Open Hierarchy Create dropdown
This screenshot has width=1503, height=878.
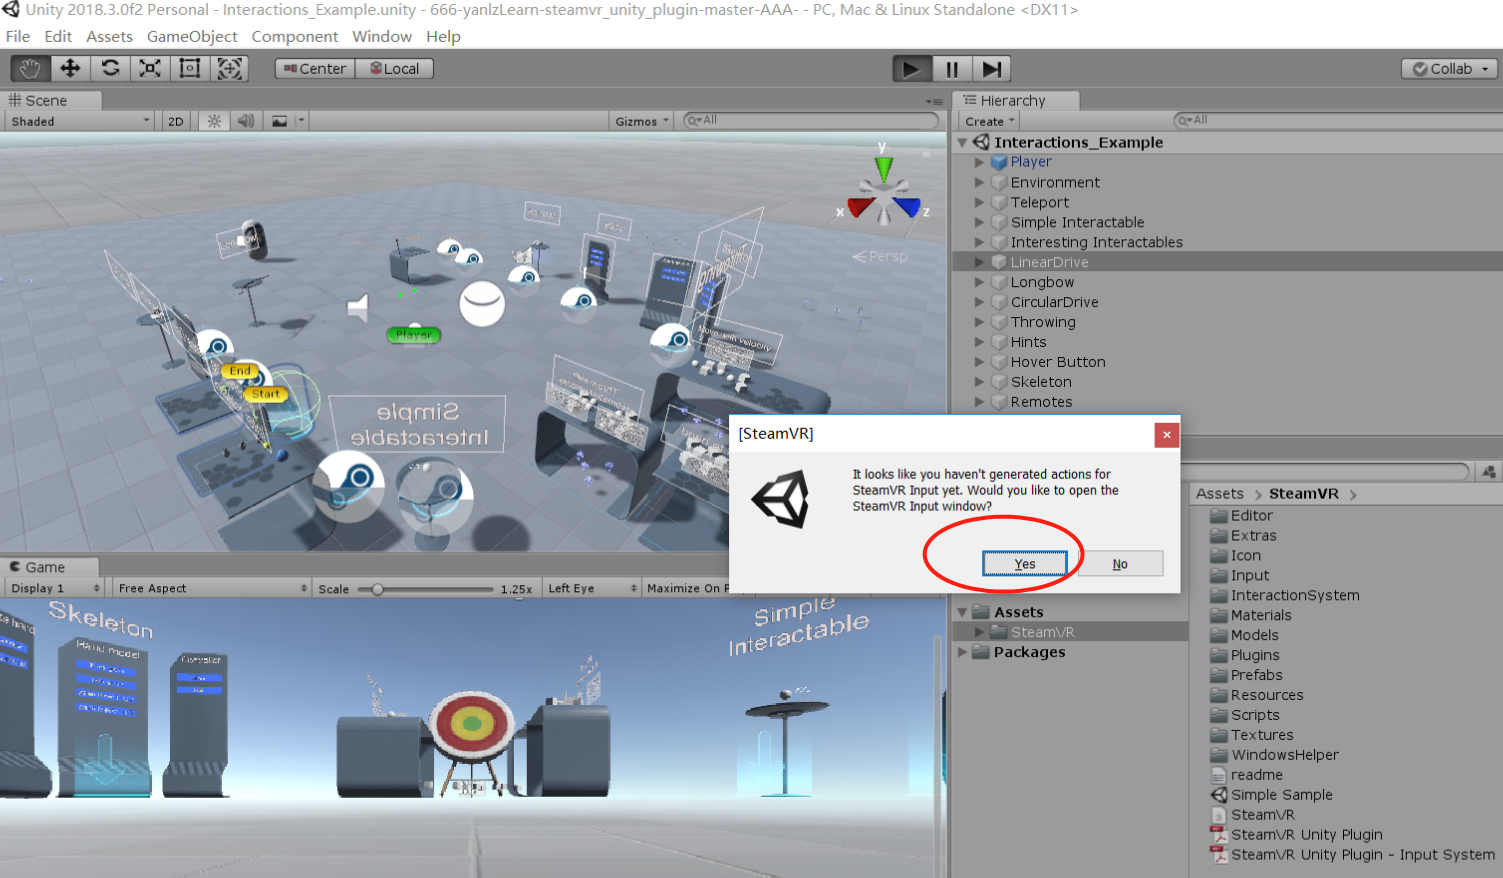(989, 121)
